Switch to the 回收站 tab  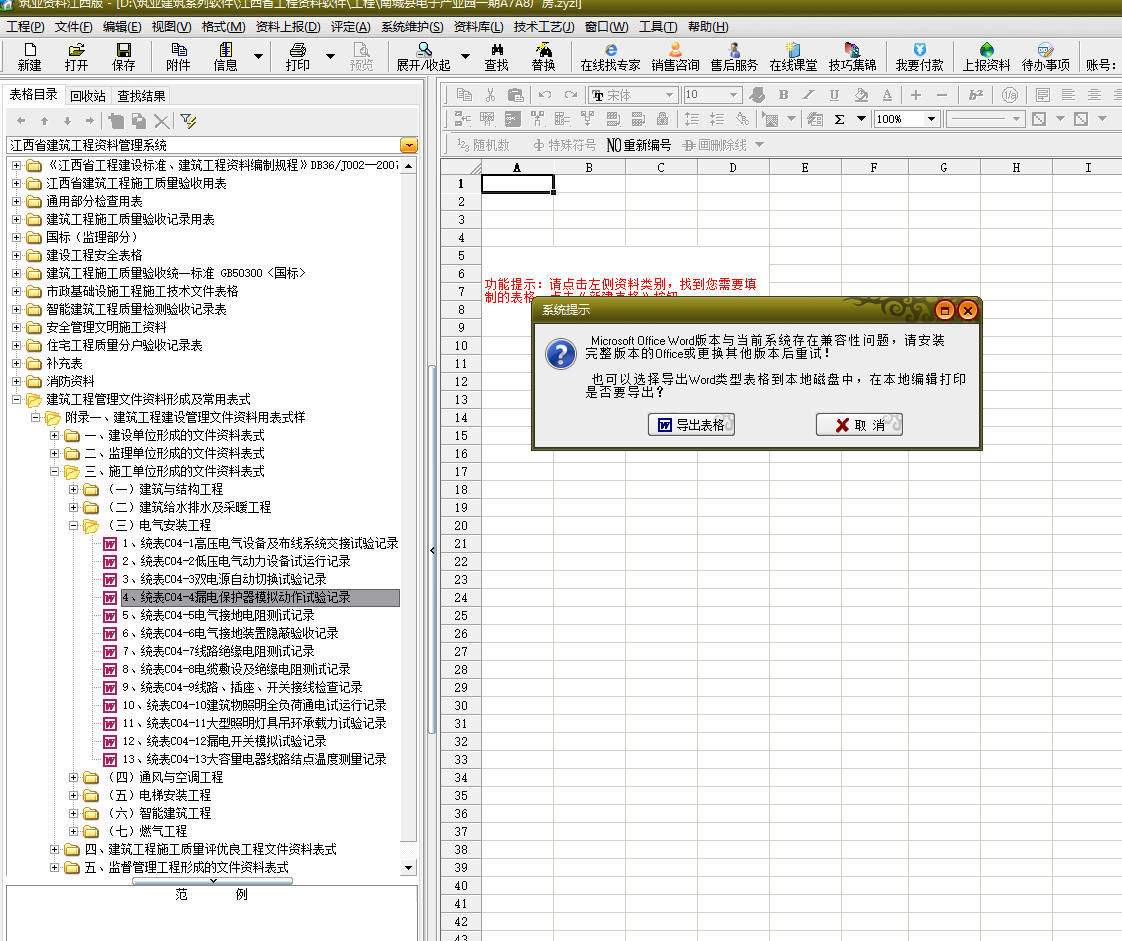(88, 96)
